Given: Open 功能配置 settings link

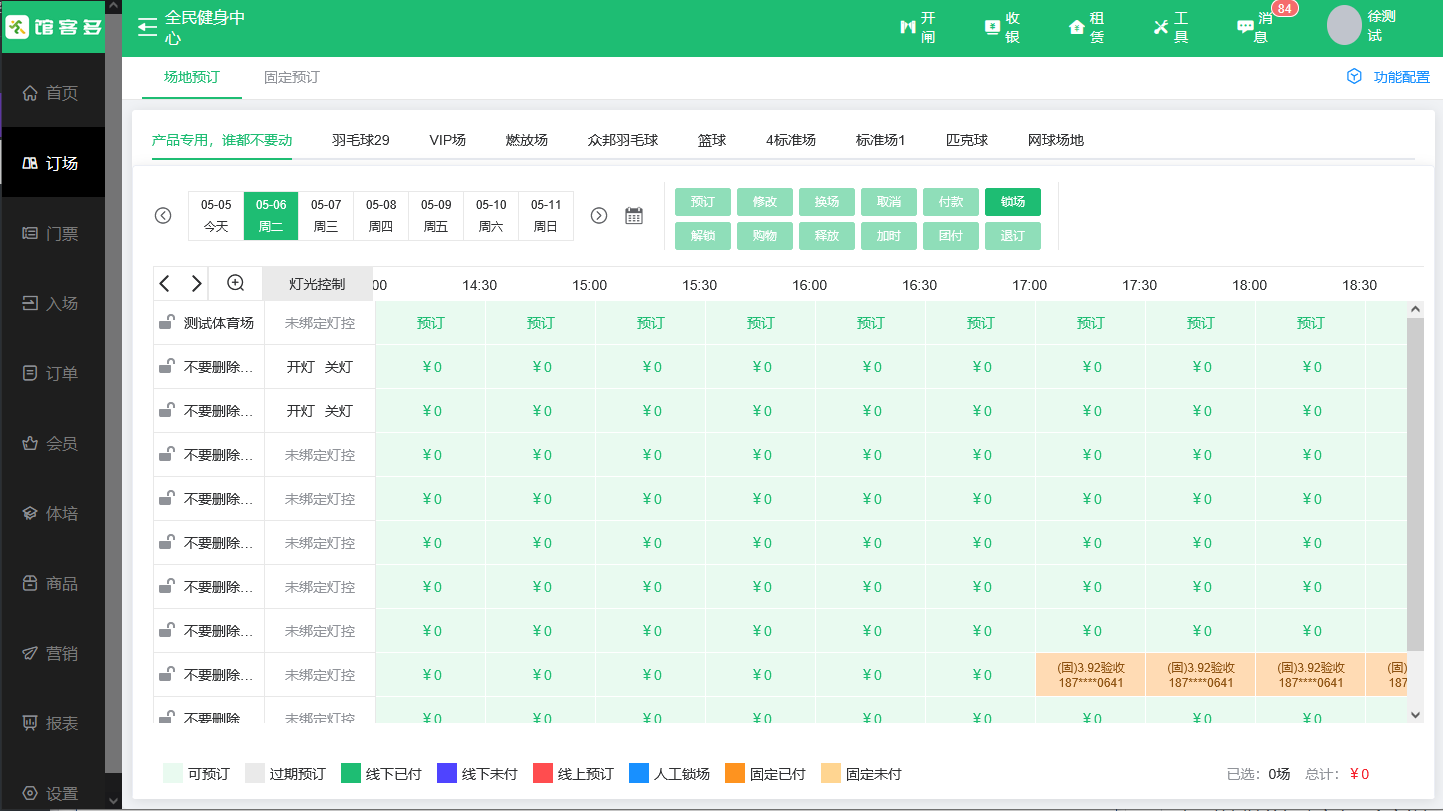Looking at the screenshot, I should pyautogui.click(x=1388, y=77).
